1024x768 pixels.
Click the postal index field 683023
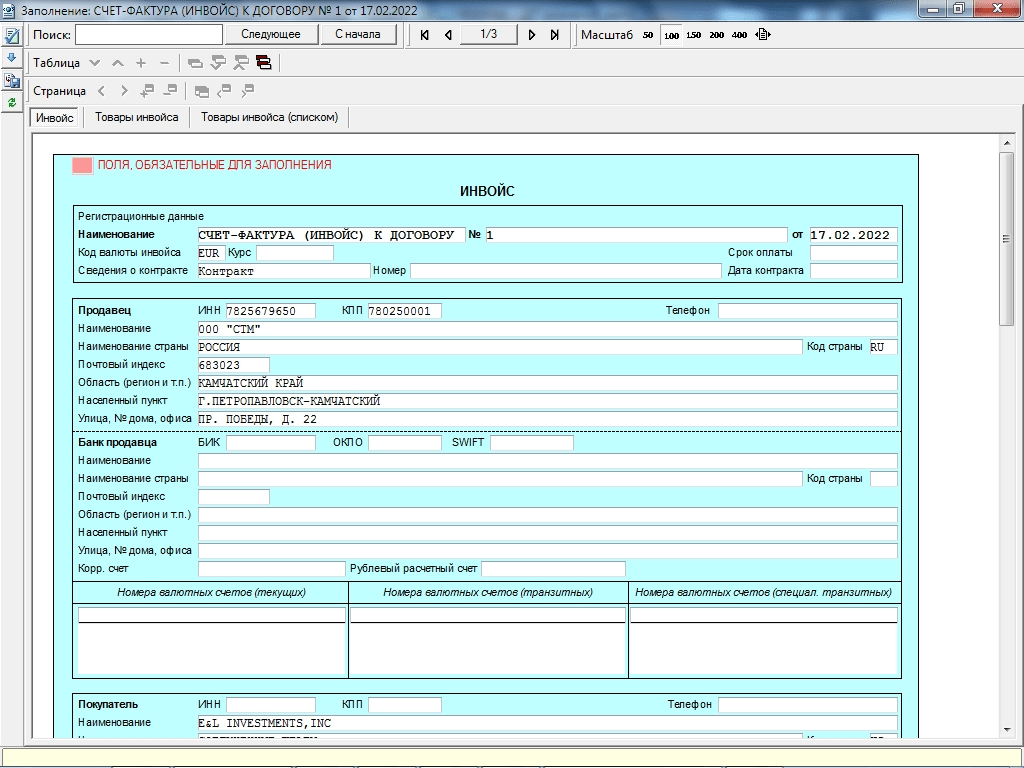click(234, 365)
